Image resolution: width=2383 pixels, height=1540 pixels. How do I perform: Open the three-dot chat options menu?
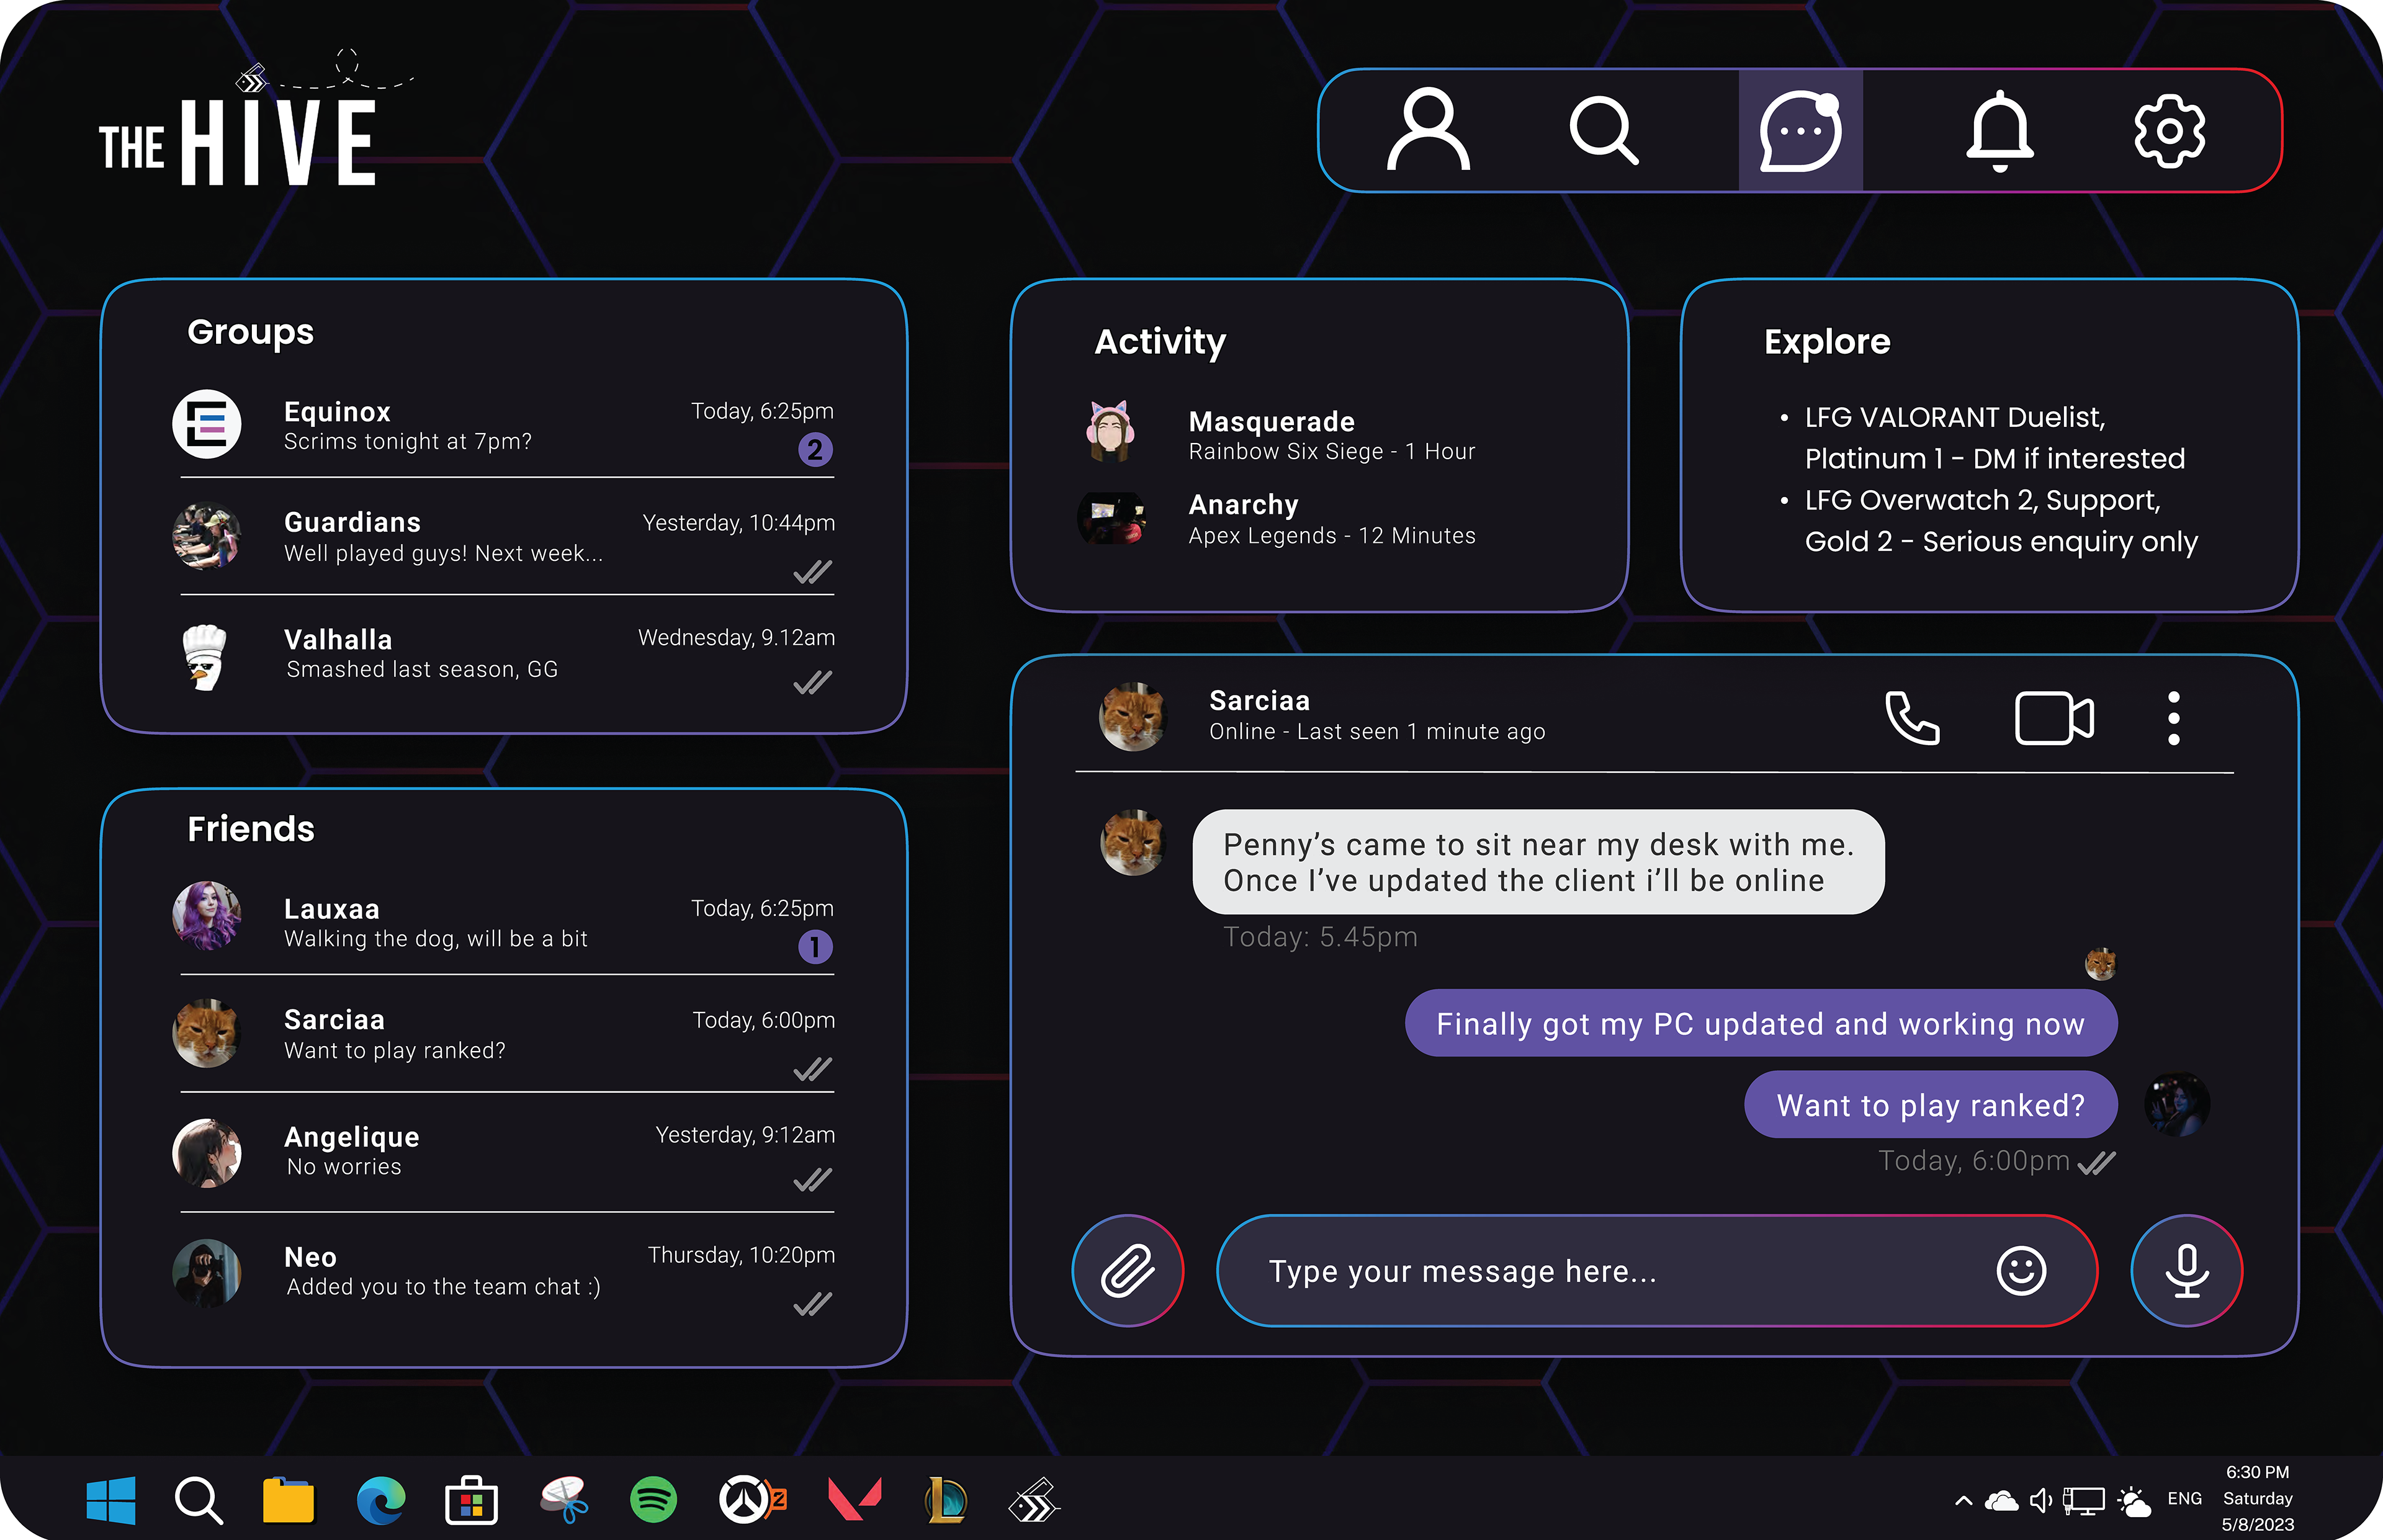click(2173, 718)
